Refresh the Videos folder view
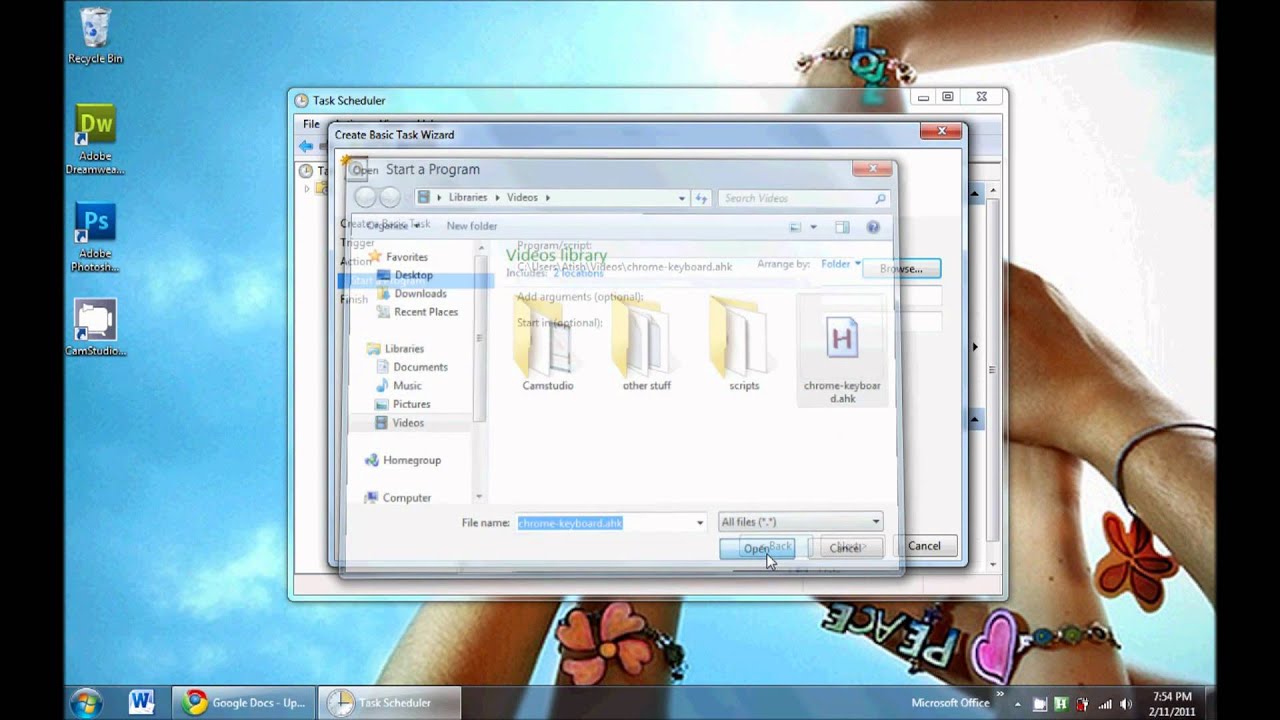The width and height of the screenshot is (1280, 720). [701, 198]
